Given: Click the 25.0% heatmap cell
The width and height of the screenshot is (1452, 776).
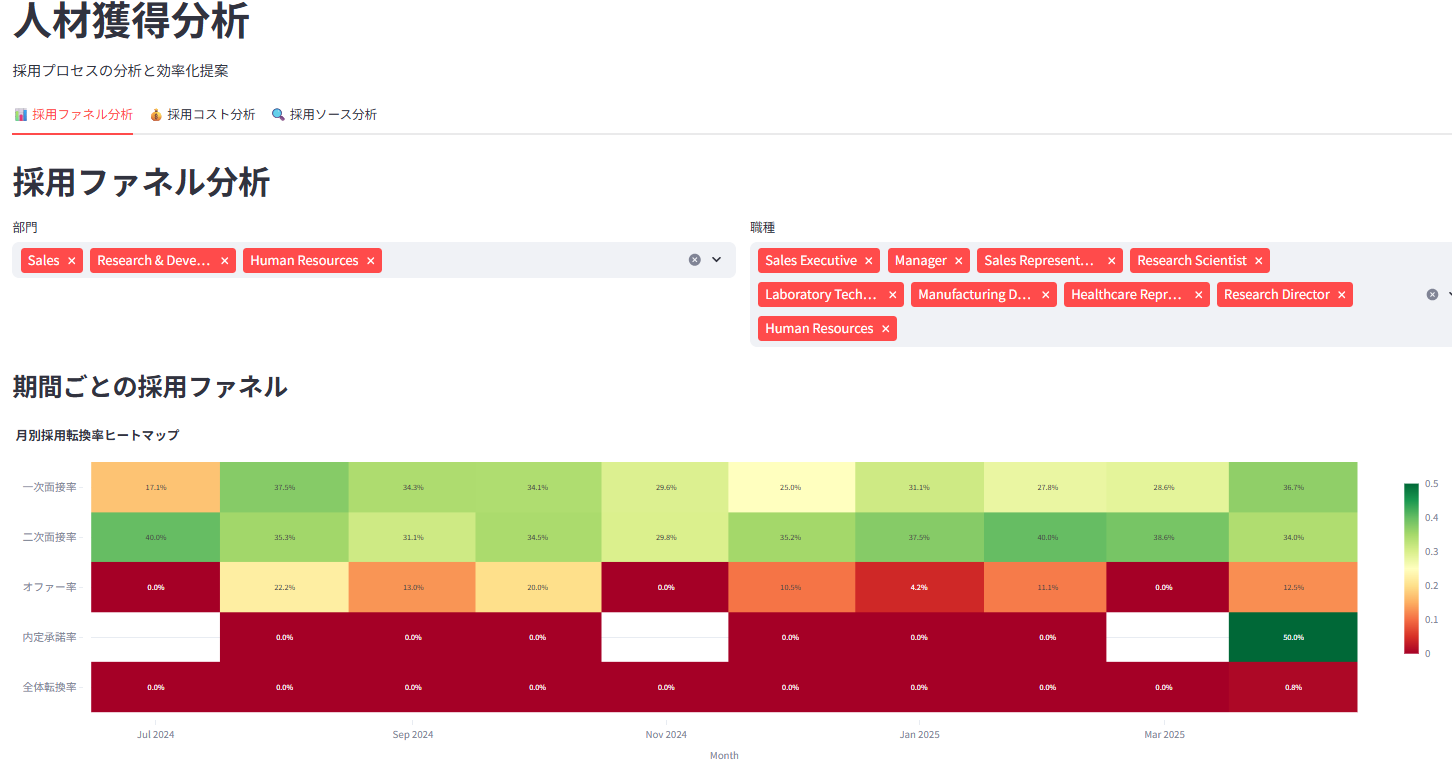Looking at the screenshot, I should [791, 487].
